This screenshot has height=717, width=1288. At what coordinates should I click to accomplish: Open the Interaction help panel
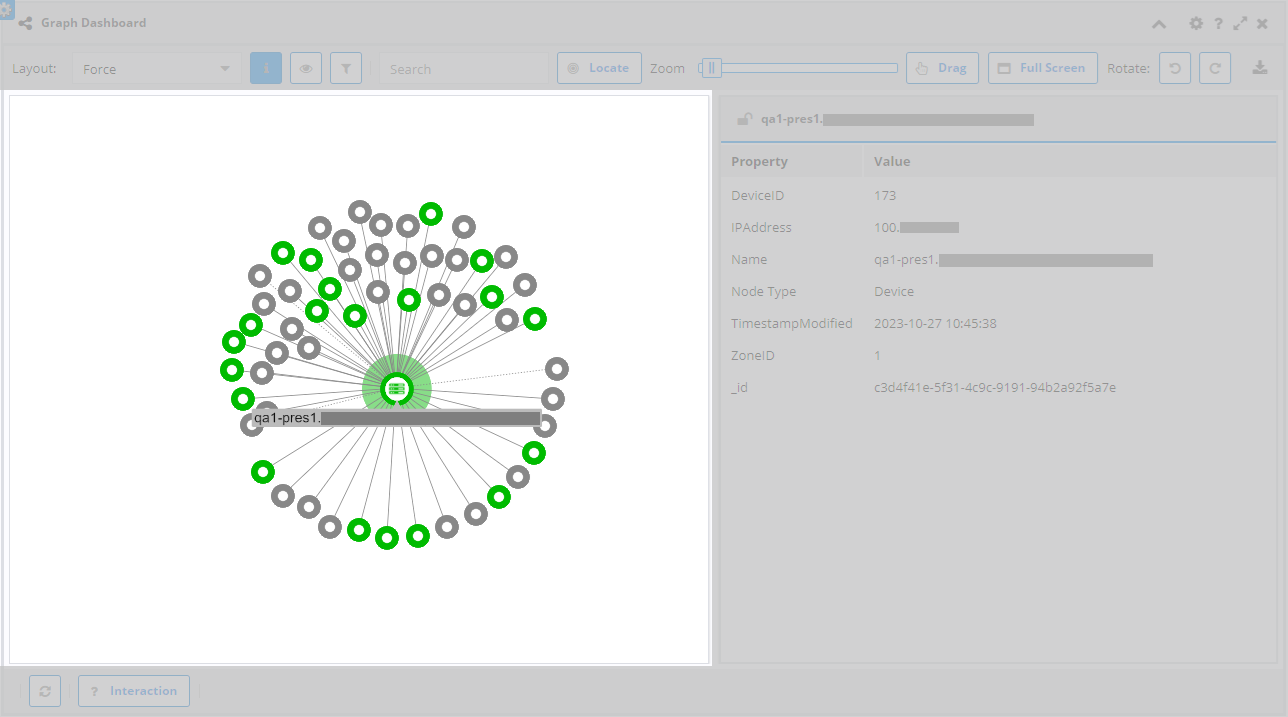[134, 690]
